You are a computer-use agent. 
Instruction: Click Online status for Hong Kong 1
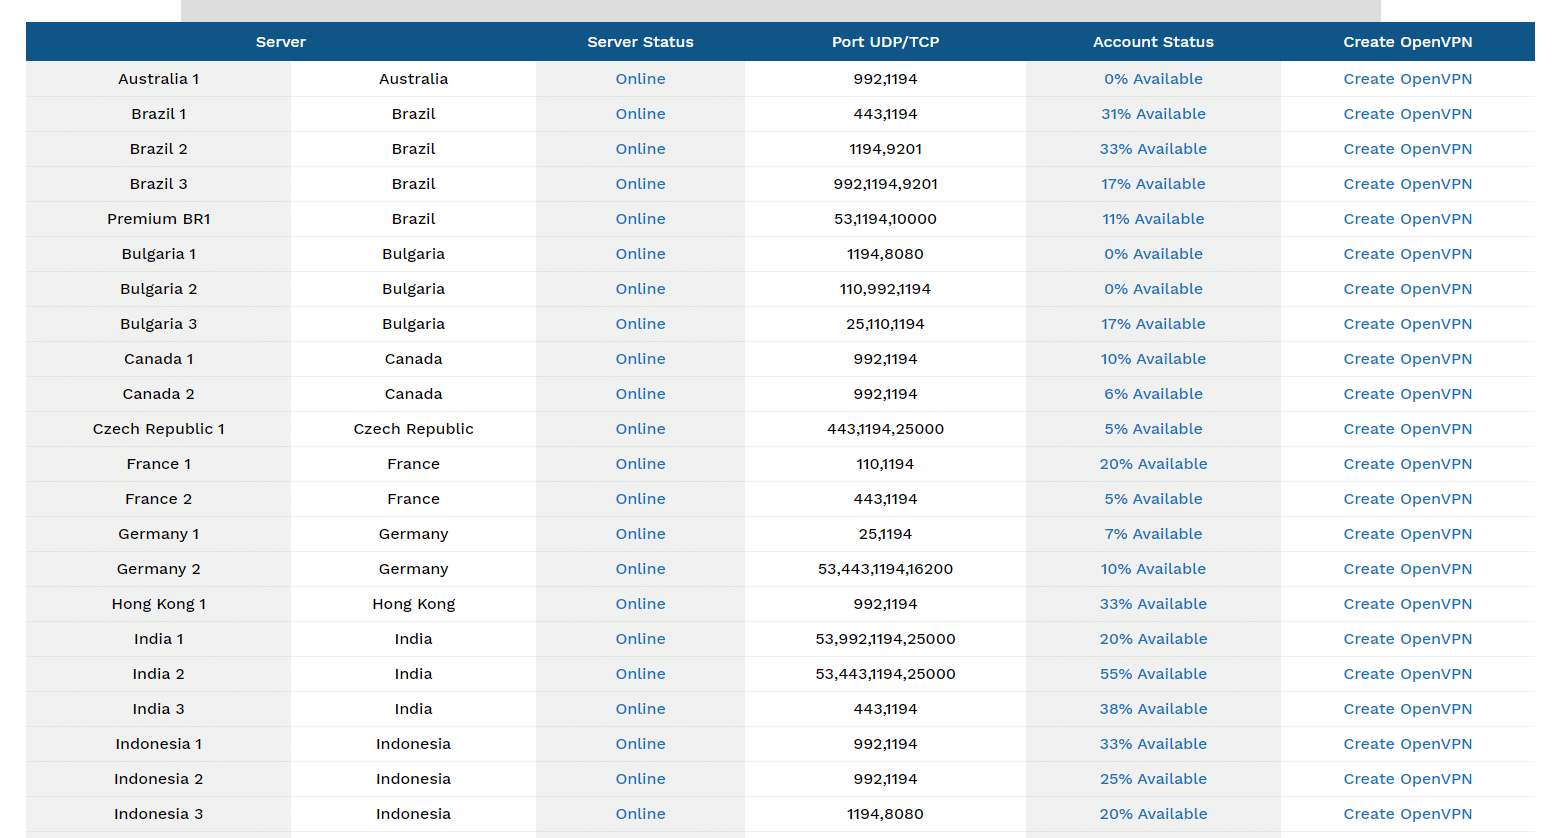(x=640, y=604)
